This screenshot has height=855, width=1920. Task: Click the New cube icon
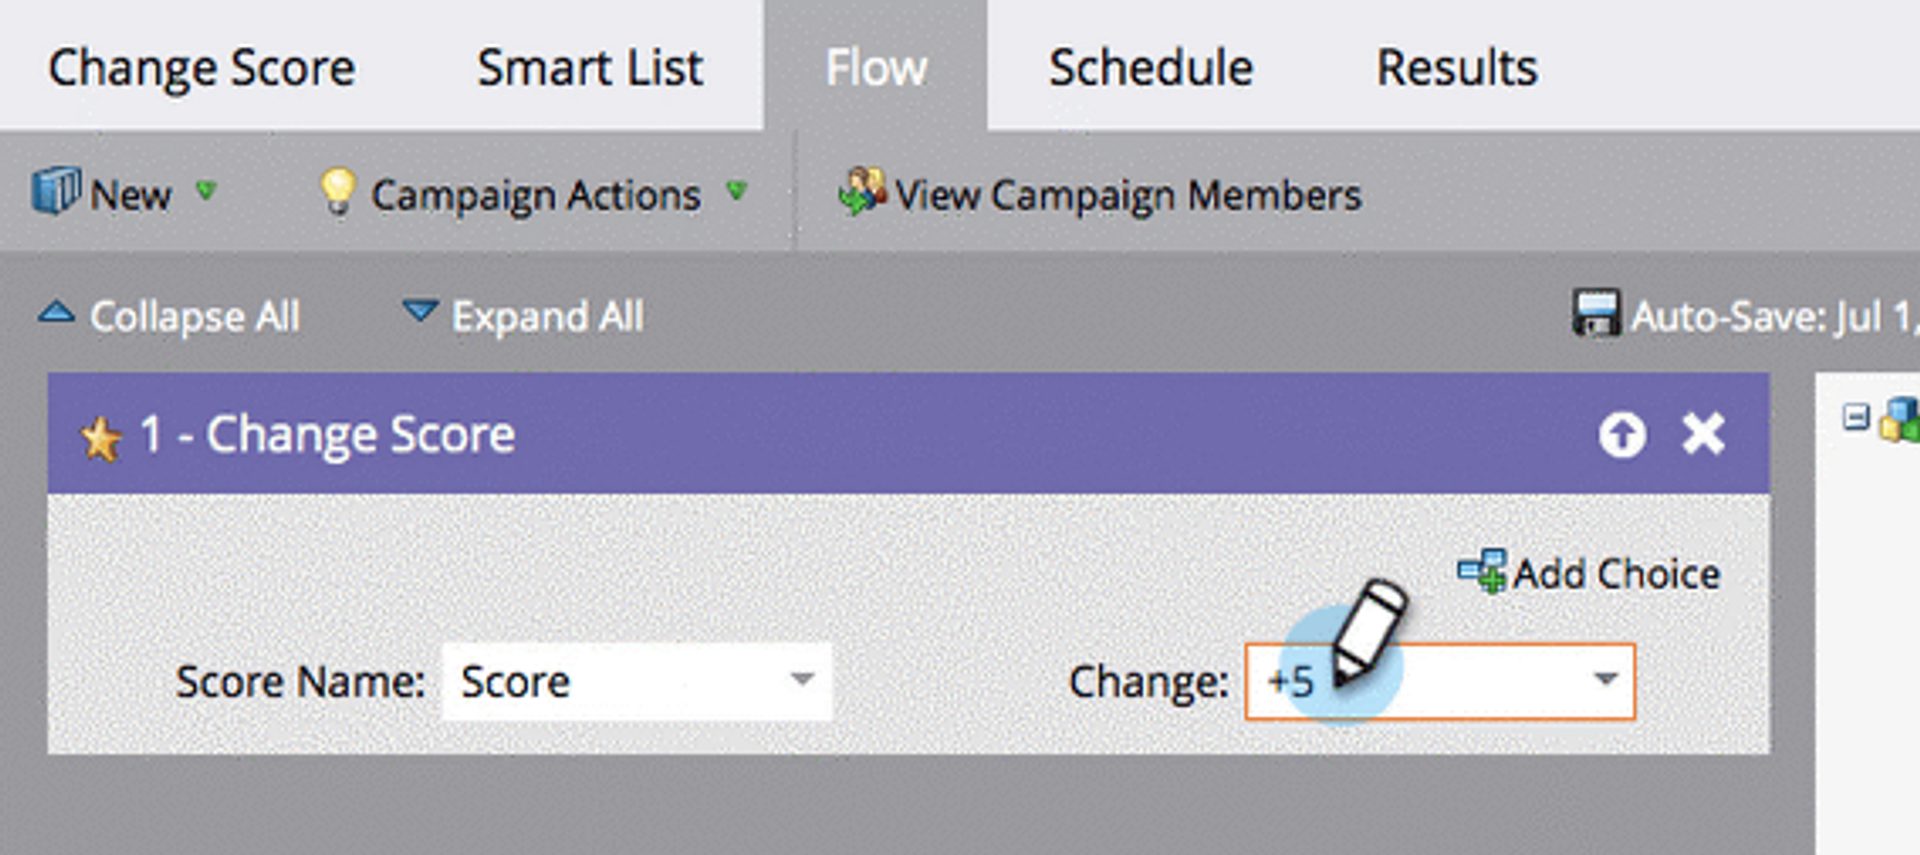(x=55, y=191)
